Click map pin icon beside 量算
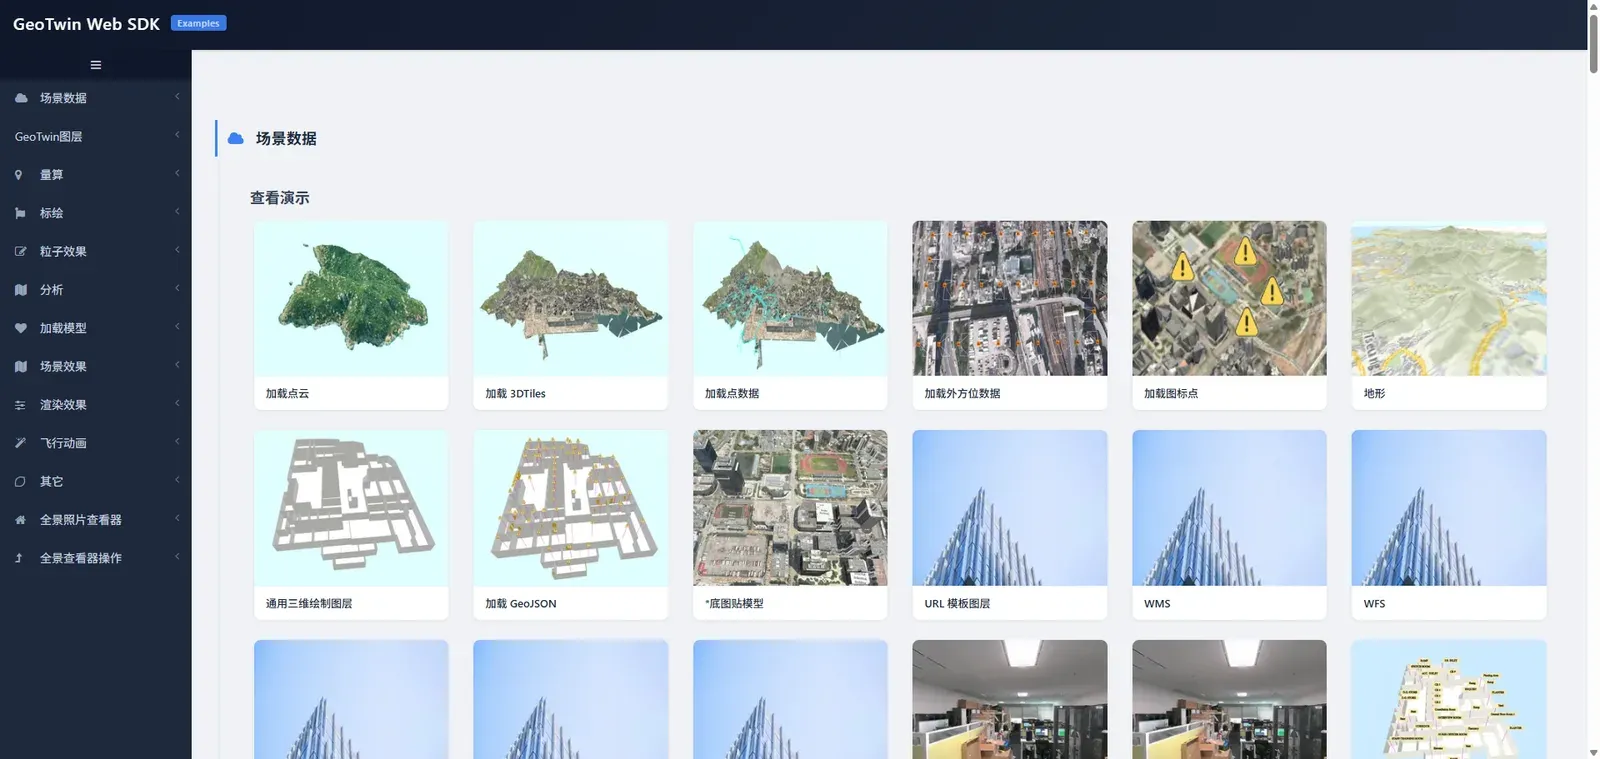The image size is (1600, 759). coord(18,175)
